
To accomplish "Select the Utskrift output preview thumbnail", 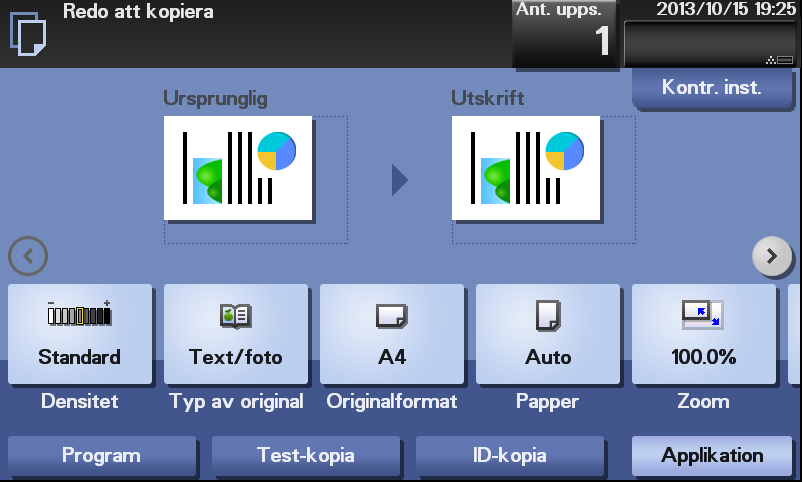I will [x=526, y=168].
